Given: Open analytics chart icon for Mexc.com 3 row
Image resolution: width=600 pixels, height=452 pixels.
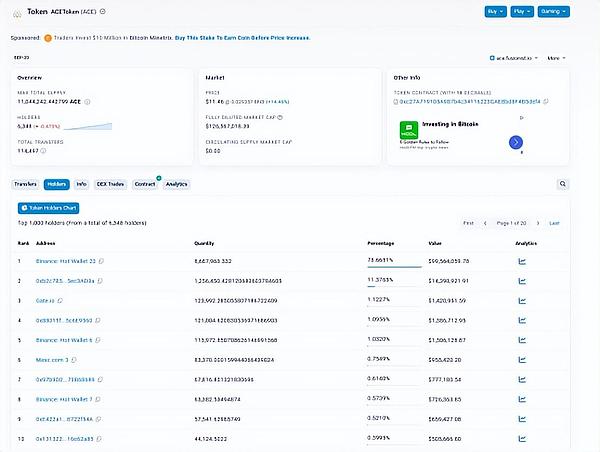Looking at the screenshot, I should [x=522, y=358].
